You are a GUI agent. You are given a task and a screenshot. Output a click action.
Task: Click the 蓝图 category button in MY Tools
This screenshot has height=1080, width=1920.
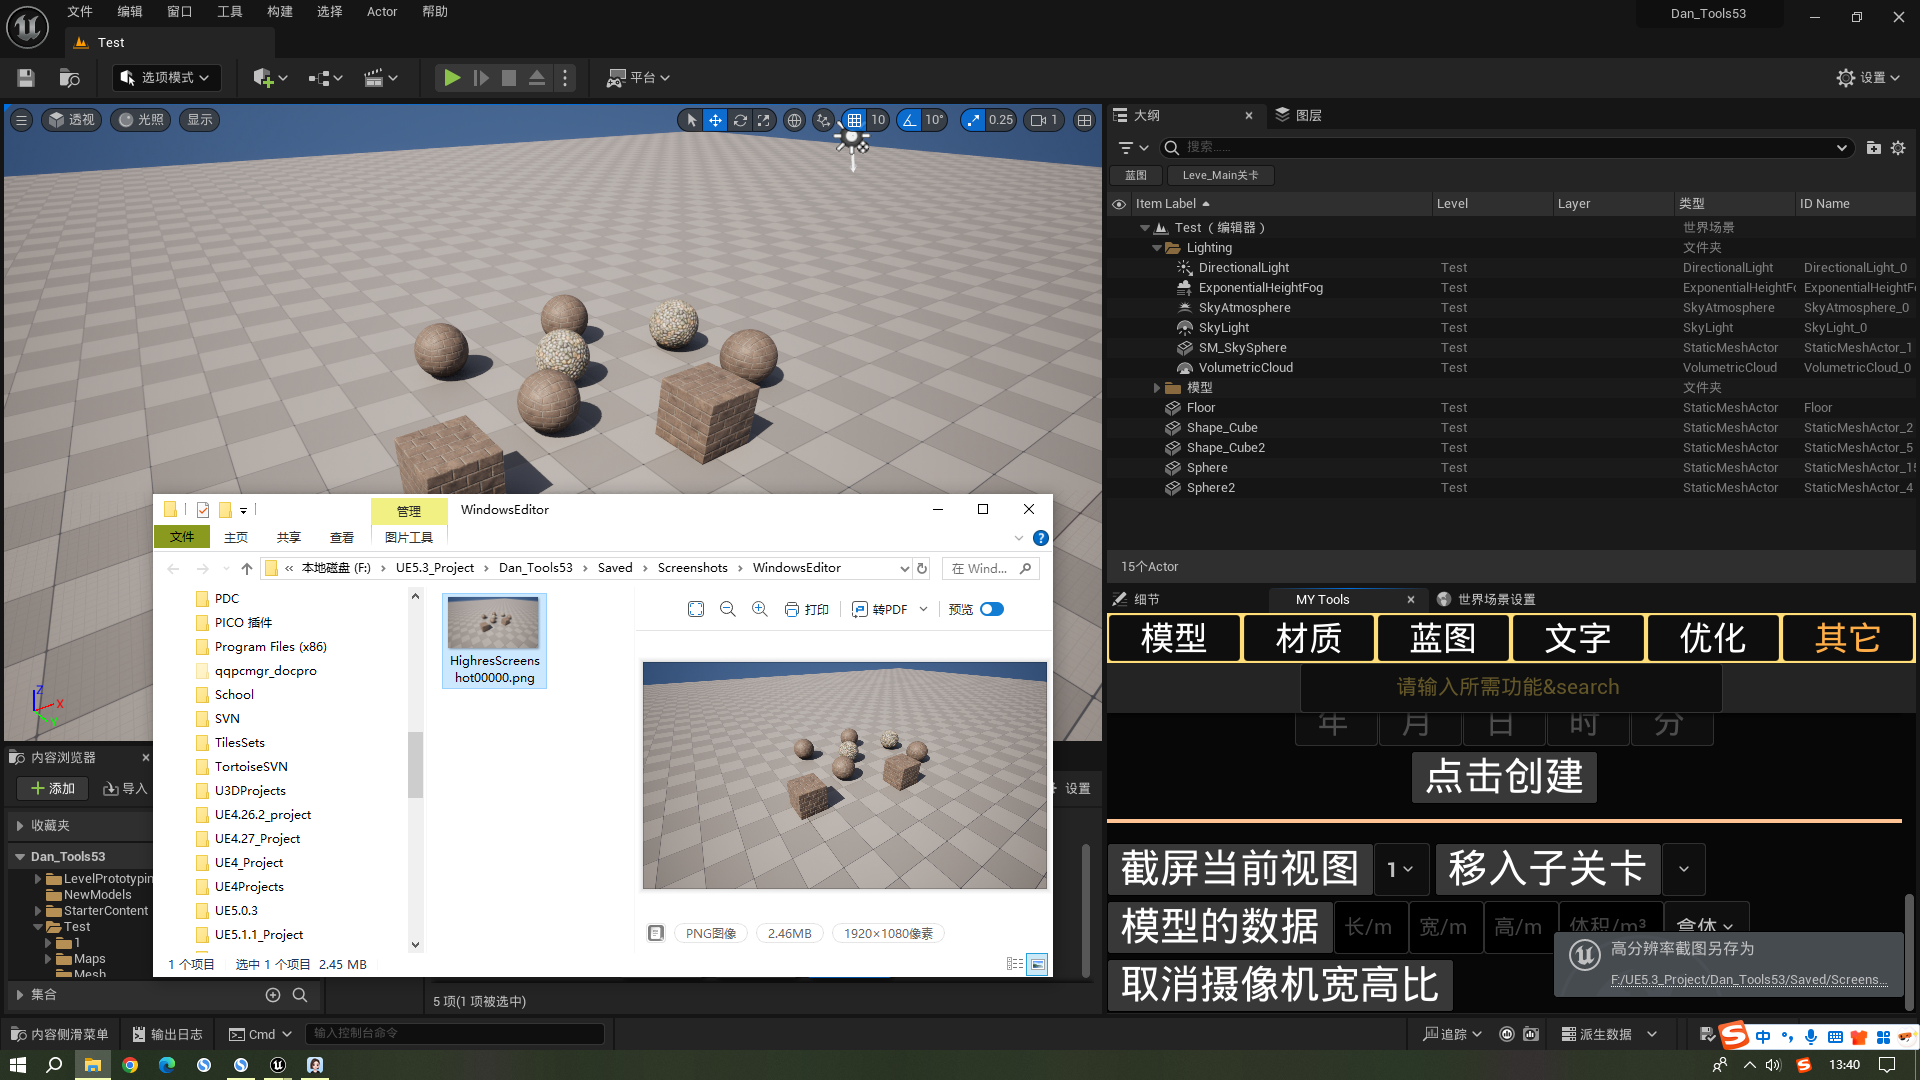pyautogui.click(x=1443, y=638)
